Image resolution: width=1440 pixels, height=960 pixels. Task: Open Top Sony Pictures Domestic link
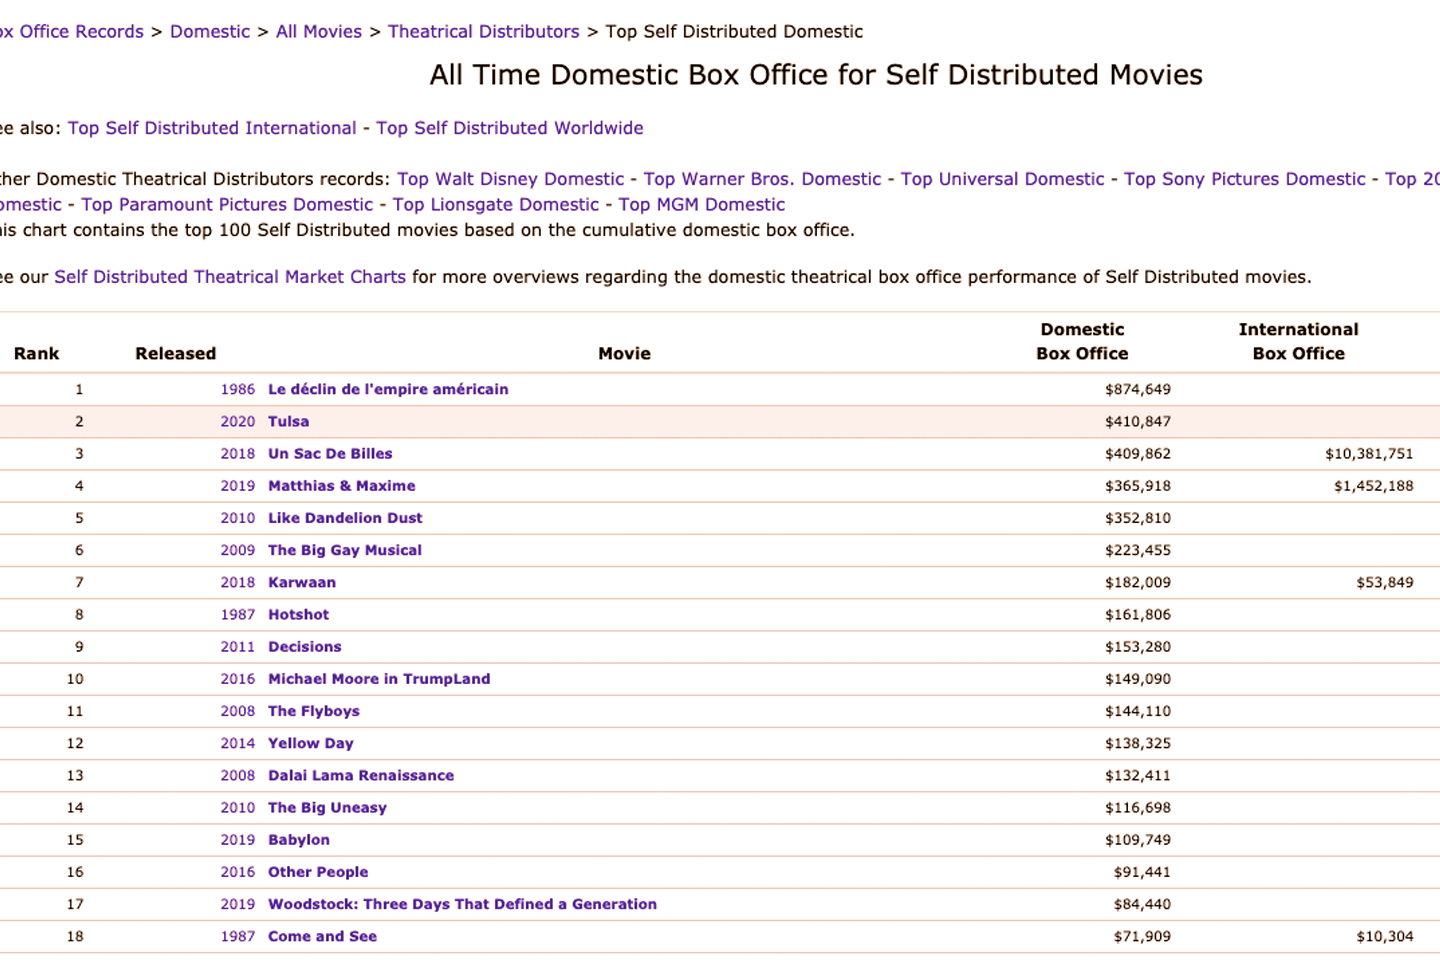click(x=1245, y=179)
